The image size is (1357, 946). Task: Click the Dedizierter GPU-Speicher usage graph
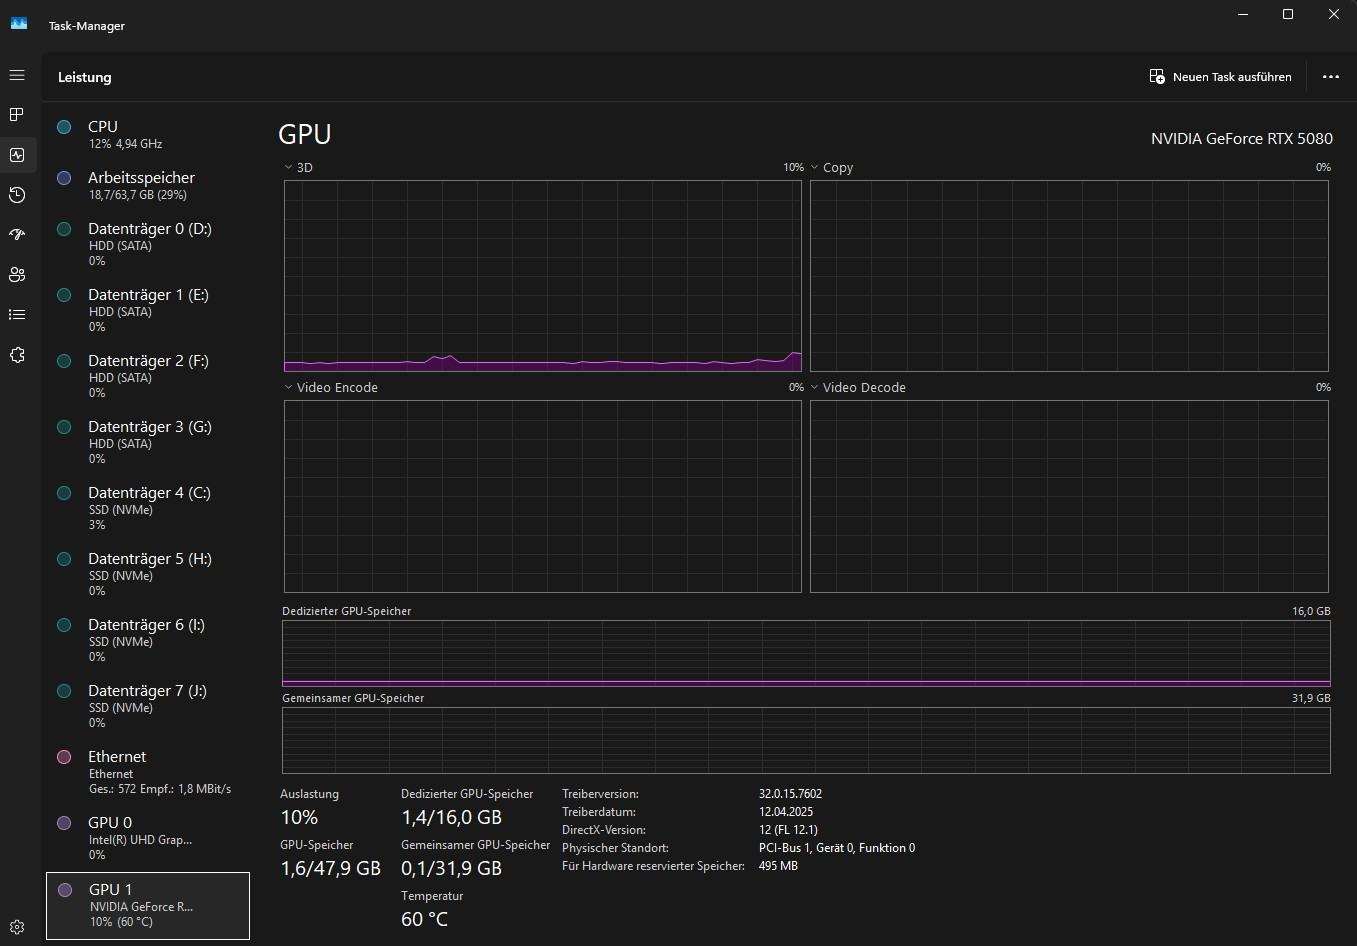pyautogui.click(x=806, y=654)
